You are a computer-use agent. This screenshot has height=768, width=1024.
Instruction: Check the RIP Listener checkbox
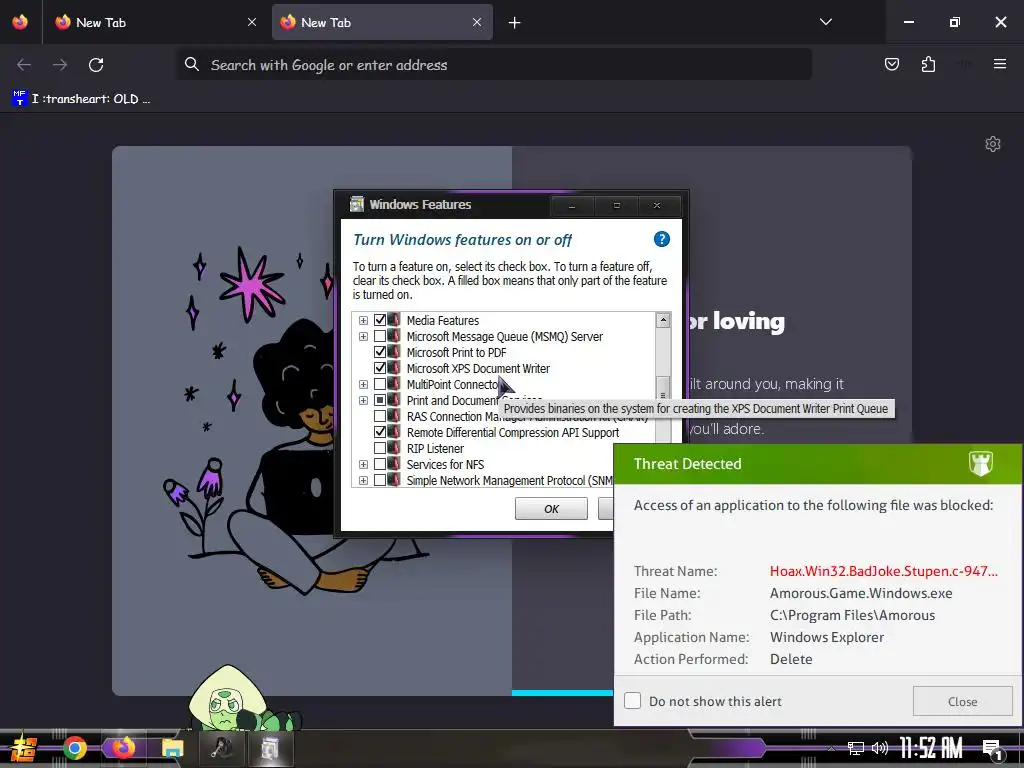click(x=380, y=448)
